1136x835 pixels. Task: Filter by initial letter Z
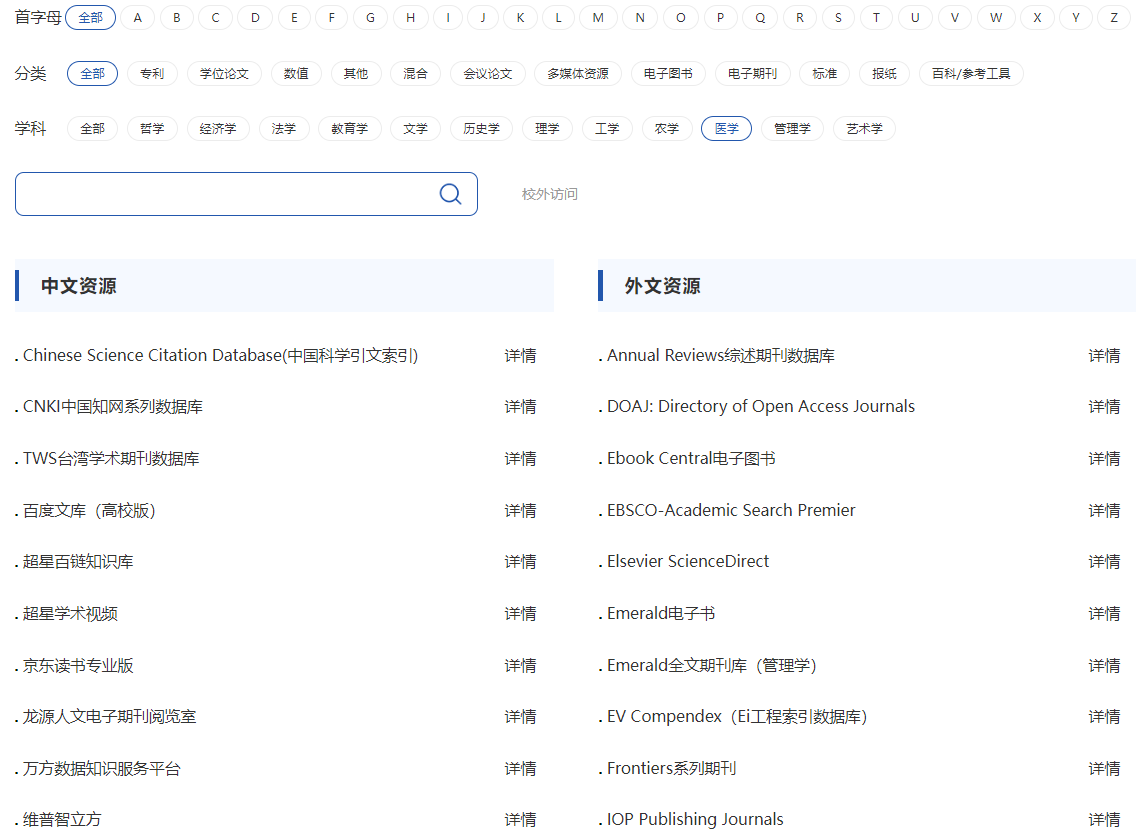[1114, 17]
